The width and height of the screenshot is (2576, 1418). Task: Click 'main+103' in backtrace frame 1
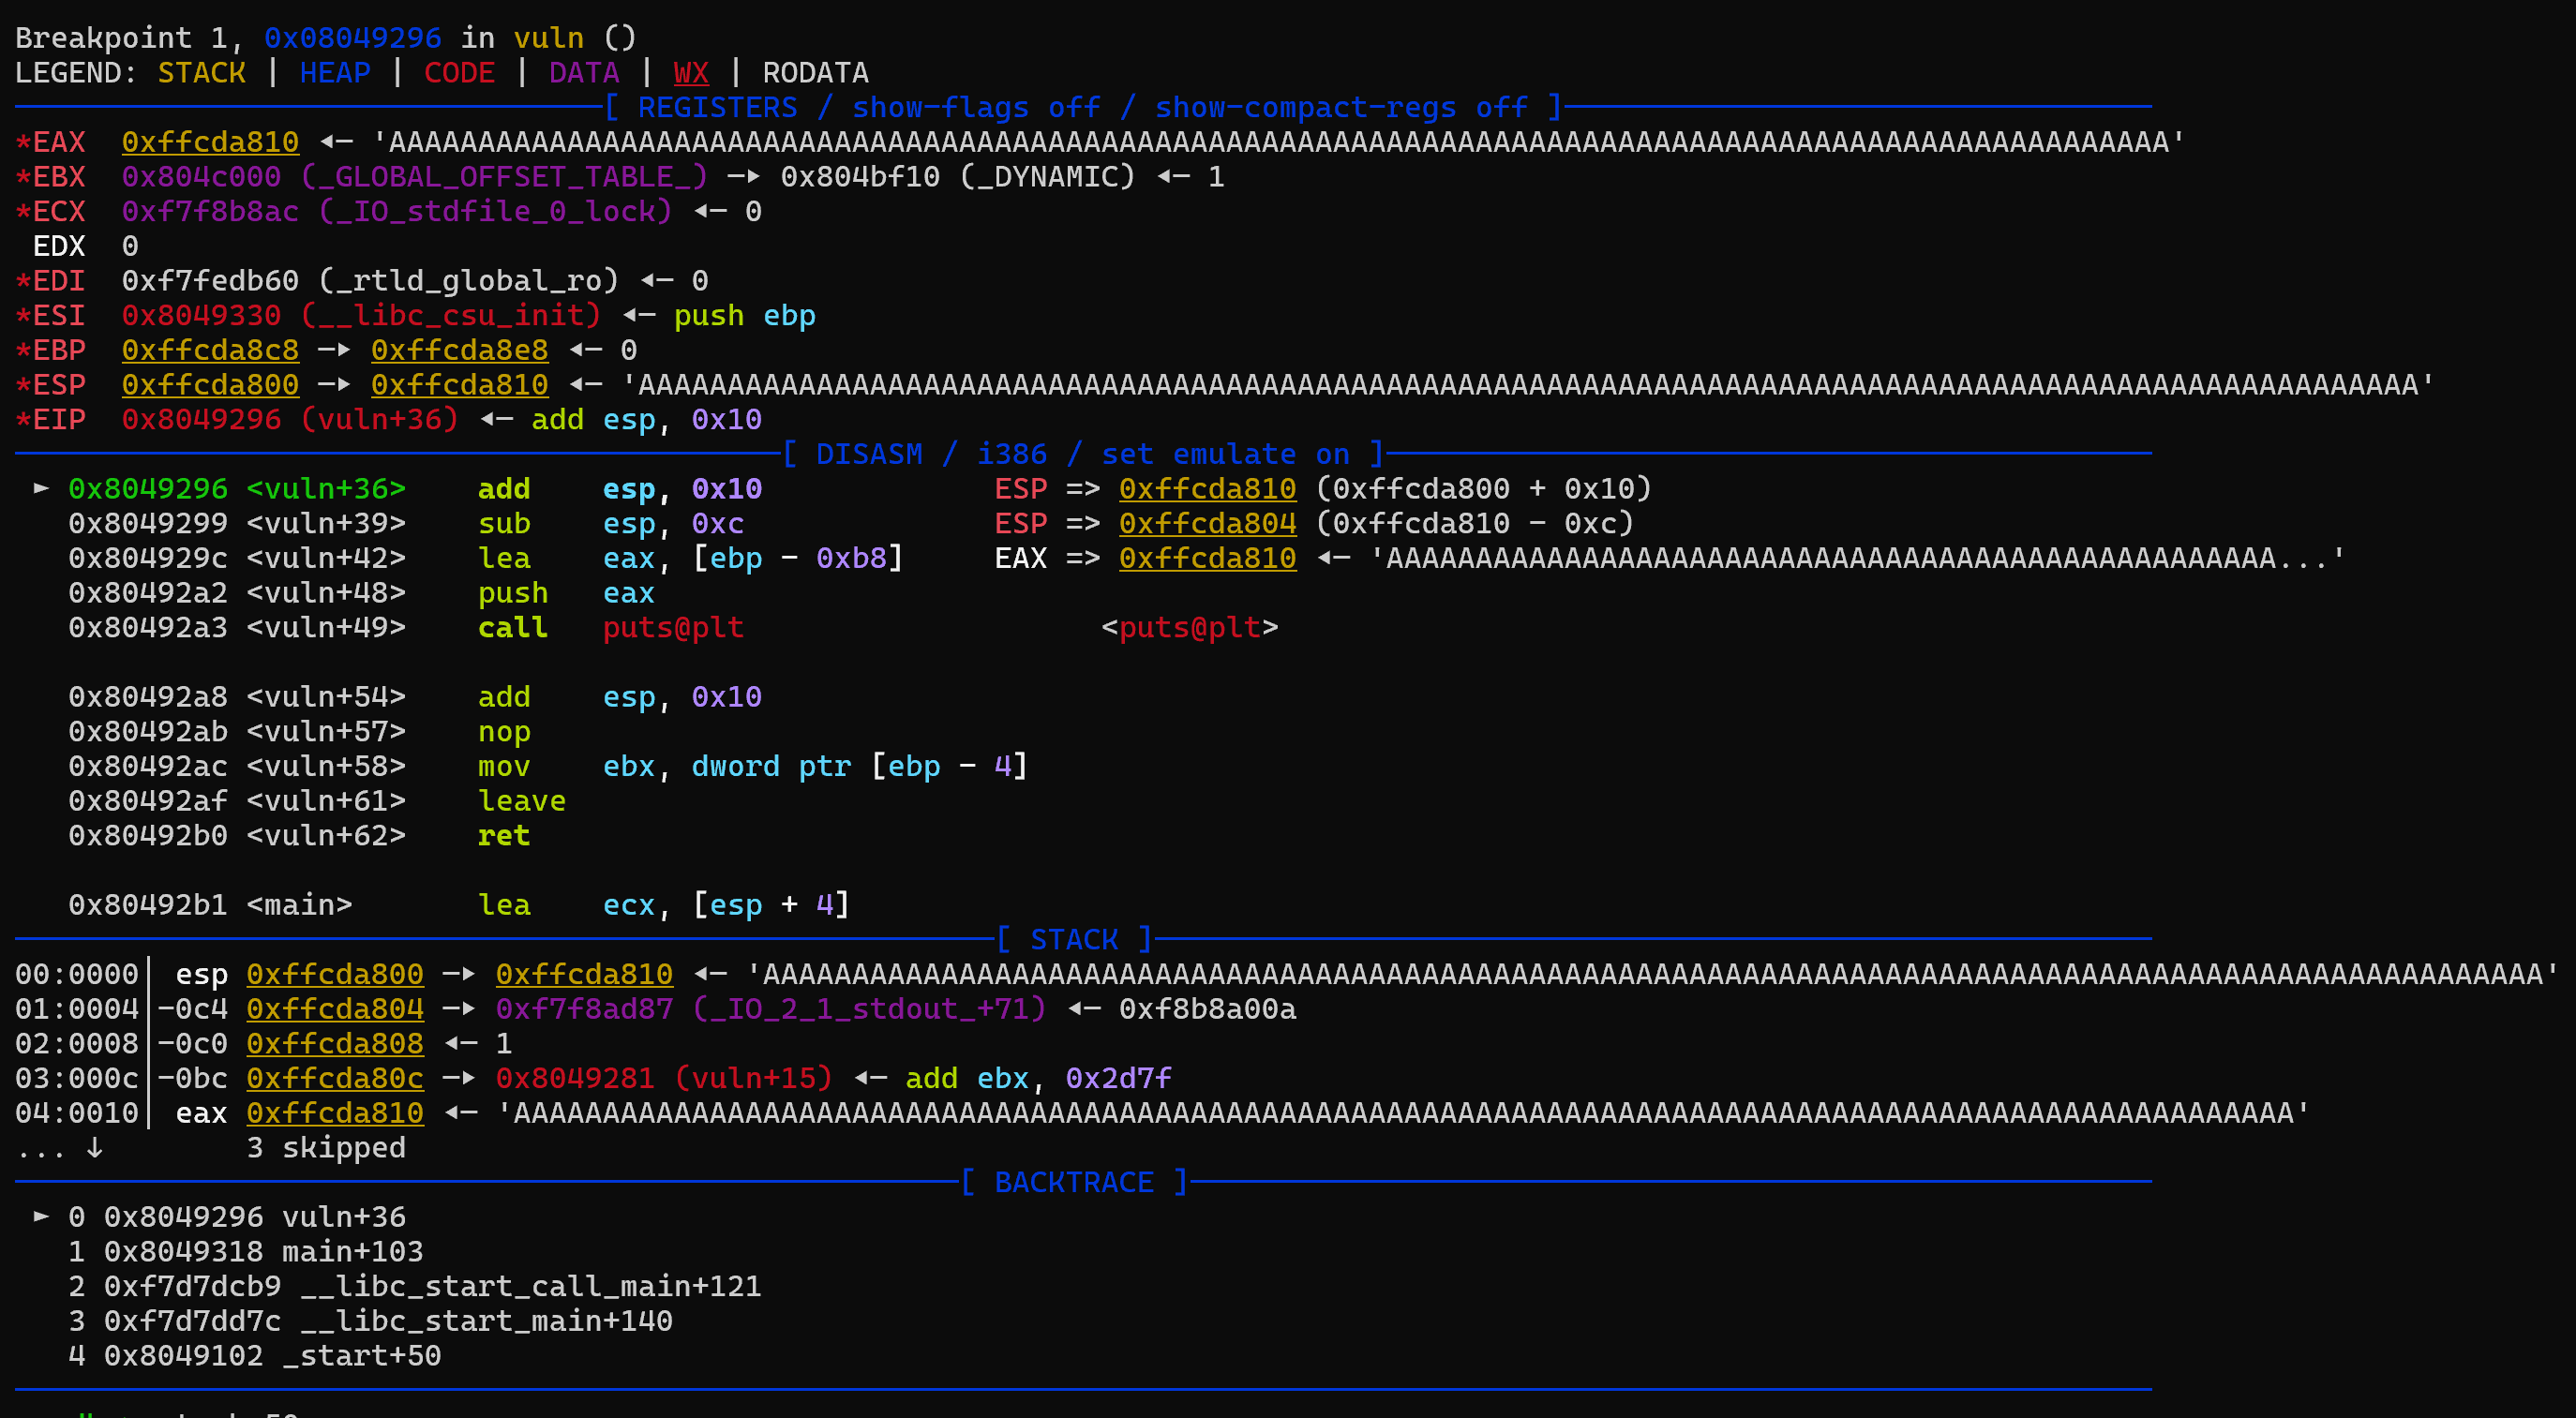(352, 1251)
